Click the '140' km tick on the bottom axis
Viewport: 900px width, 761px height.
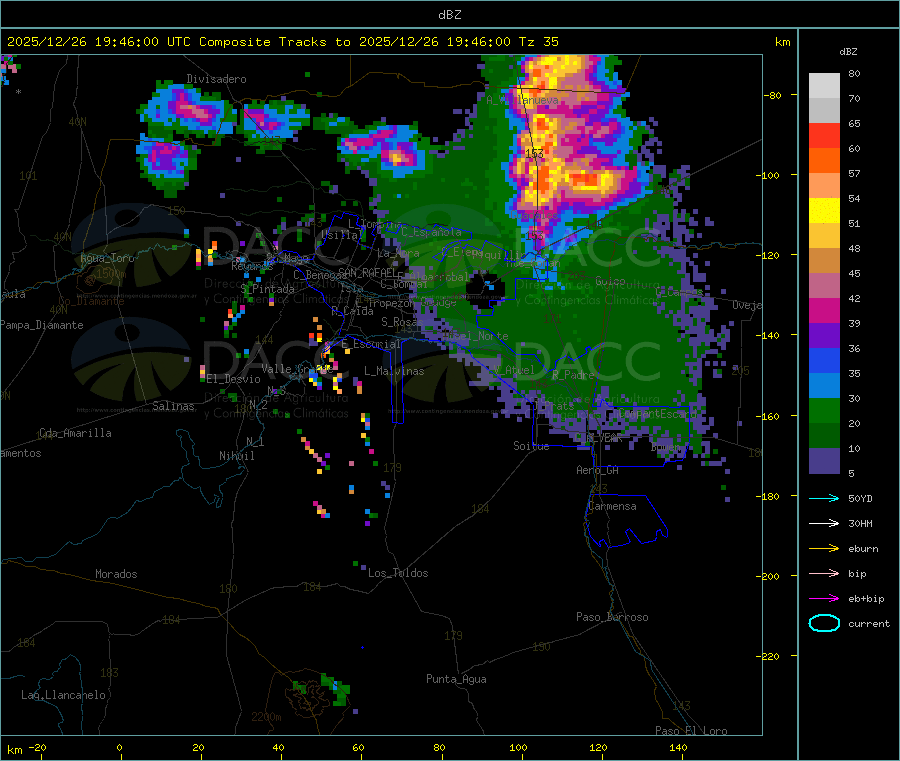678,748
